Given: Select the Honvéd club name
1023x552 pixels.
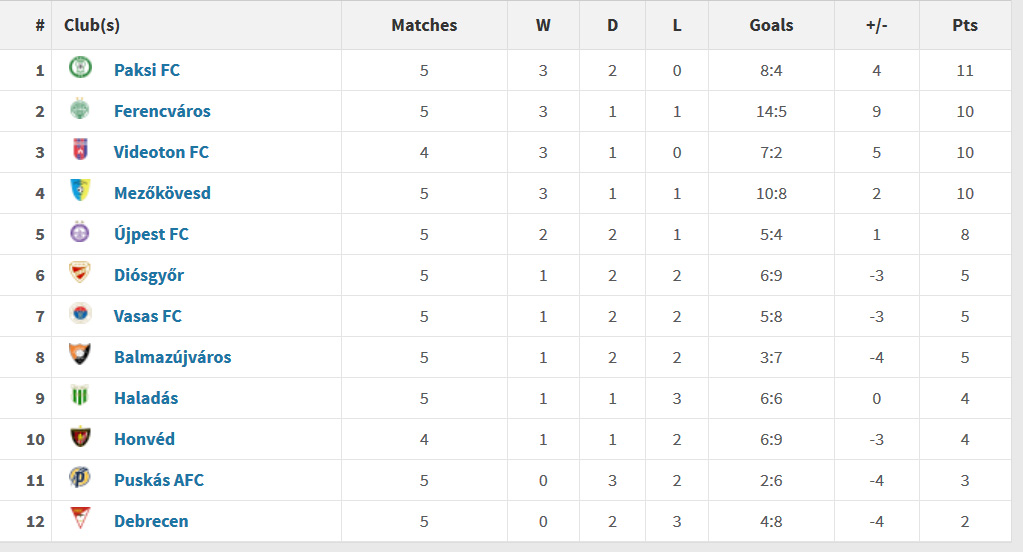Looking at the screenshot, I should (144, 439).
